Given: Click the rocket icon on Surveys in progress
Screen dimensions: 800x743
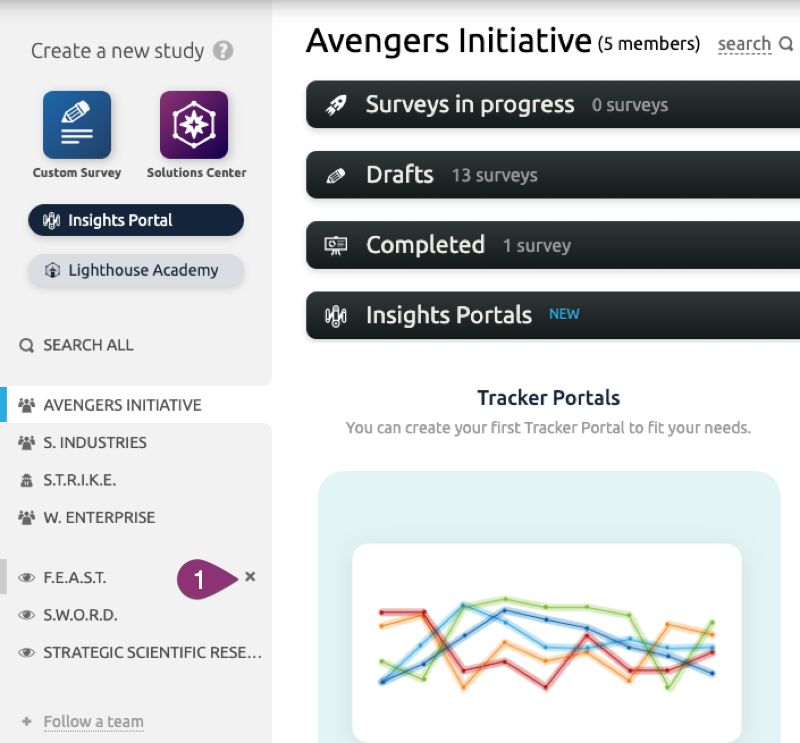Looking at the screenshot, I should [x=336, y=105].
